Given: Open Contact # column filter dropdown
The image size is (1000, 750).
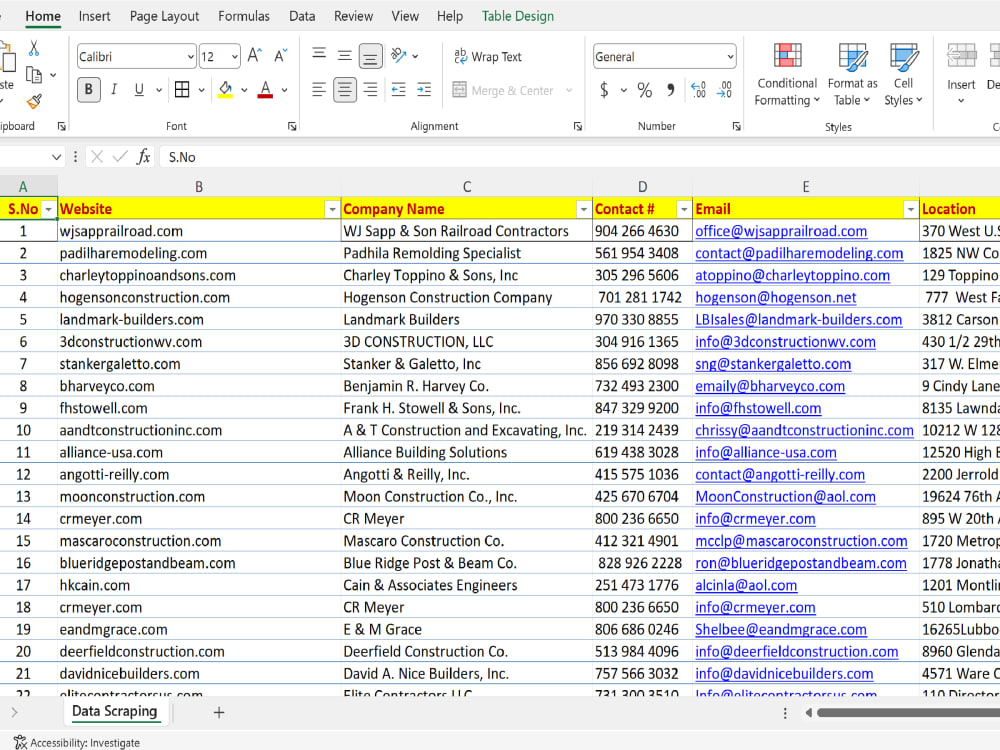Looking at the screenshot, I should coord(684,209).
